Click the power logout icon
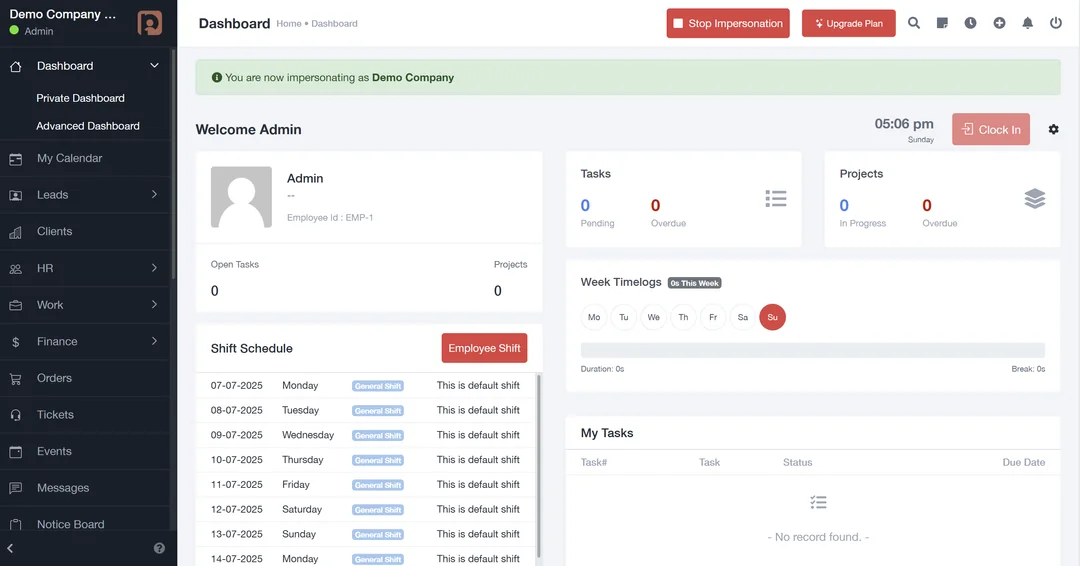 pyautogui.click(x=1056, y=23)
